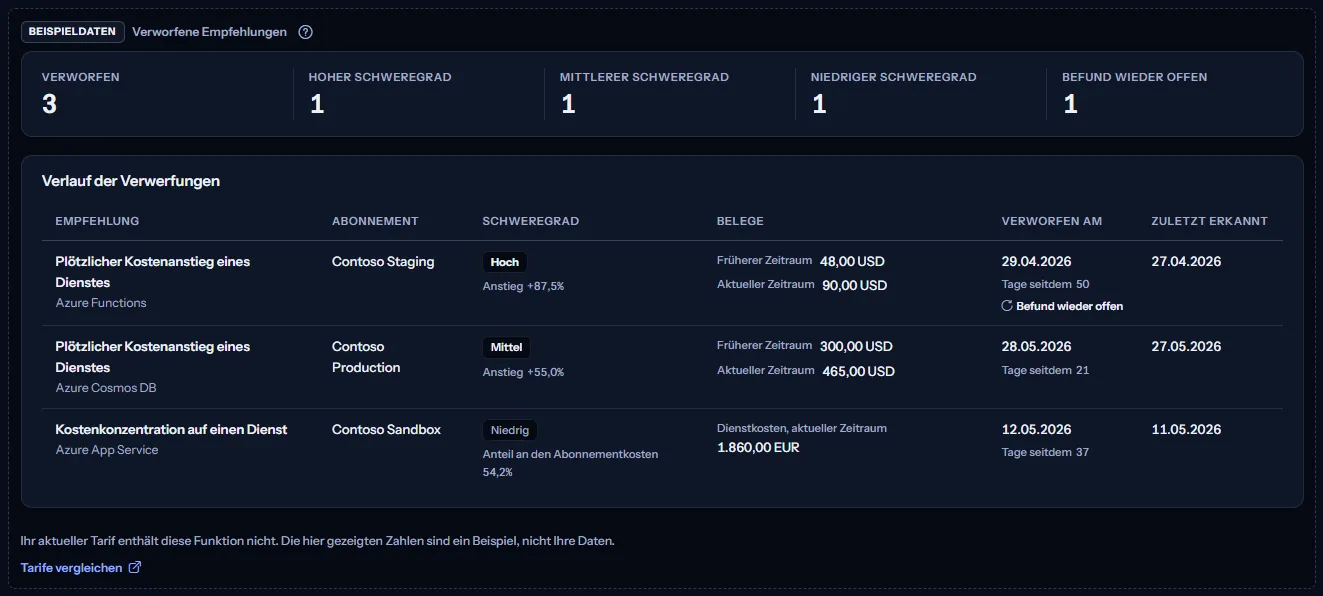The image size is (1323, 596).
Task: Click the circular arrow icon in the Azure Functions row
Action: click(x=1007, y=306)
